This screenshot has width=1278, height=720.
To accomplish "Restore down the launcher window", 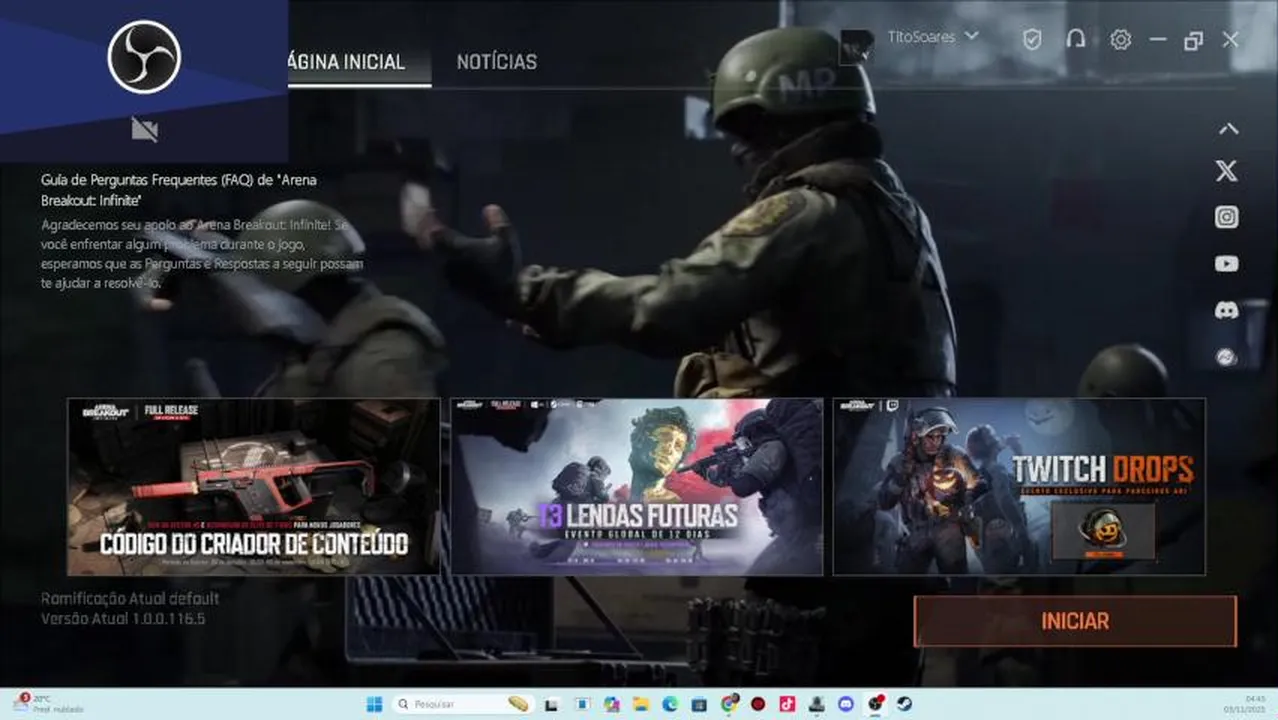I will point(1193,40).
